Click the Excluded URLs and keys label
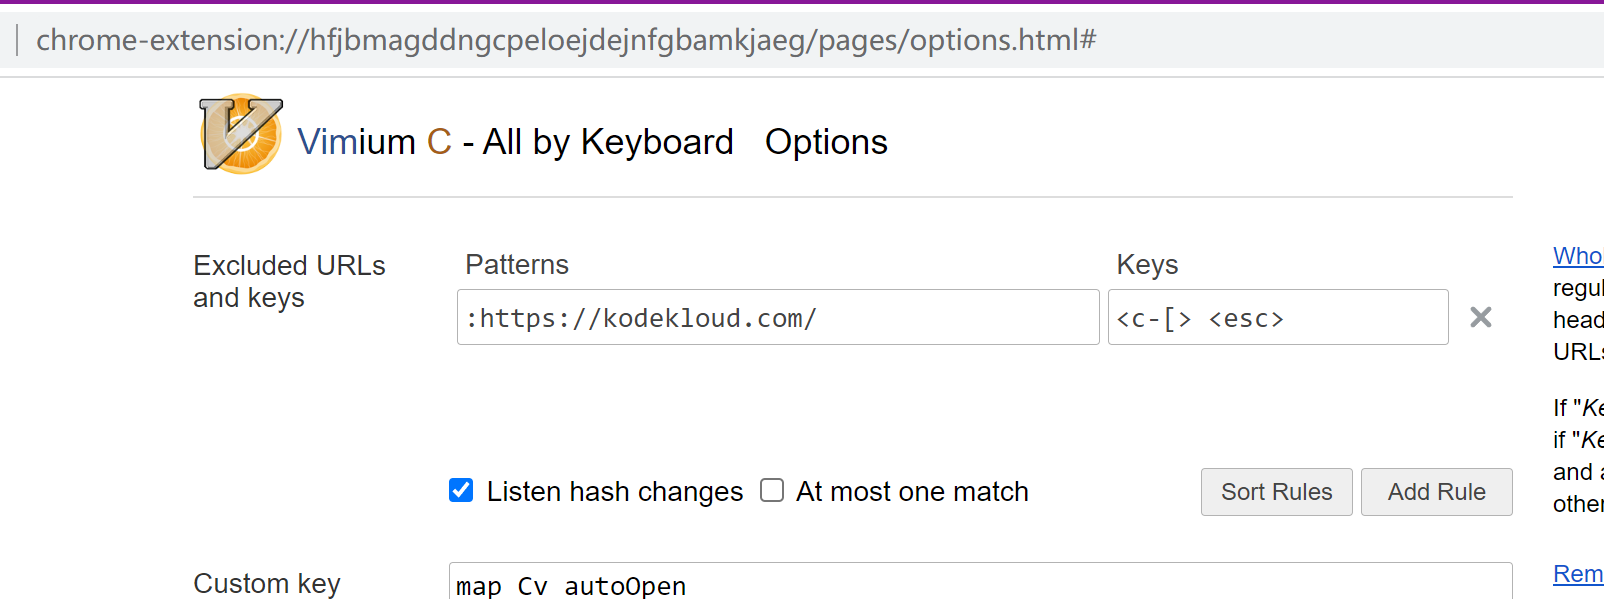This screenshot has width=1604, height=599. click(289, 281)
